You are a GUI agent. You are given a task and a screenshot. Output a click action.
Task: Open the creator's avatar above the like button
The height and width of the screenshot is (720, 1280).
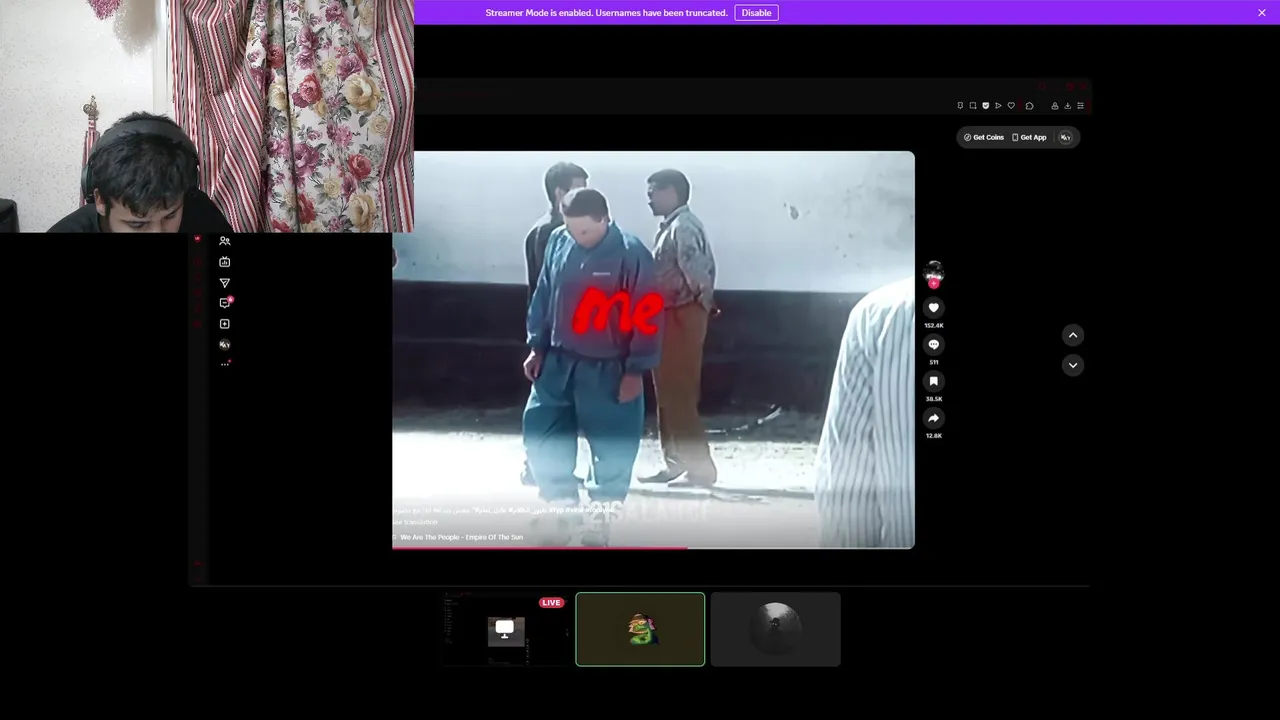pyautogui.click(x=934, y=271)
